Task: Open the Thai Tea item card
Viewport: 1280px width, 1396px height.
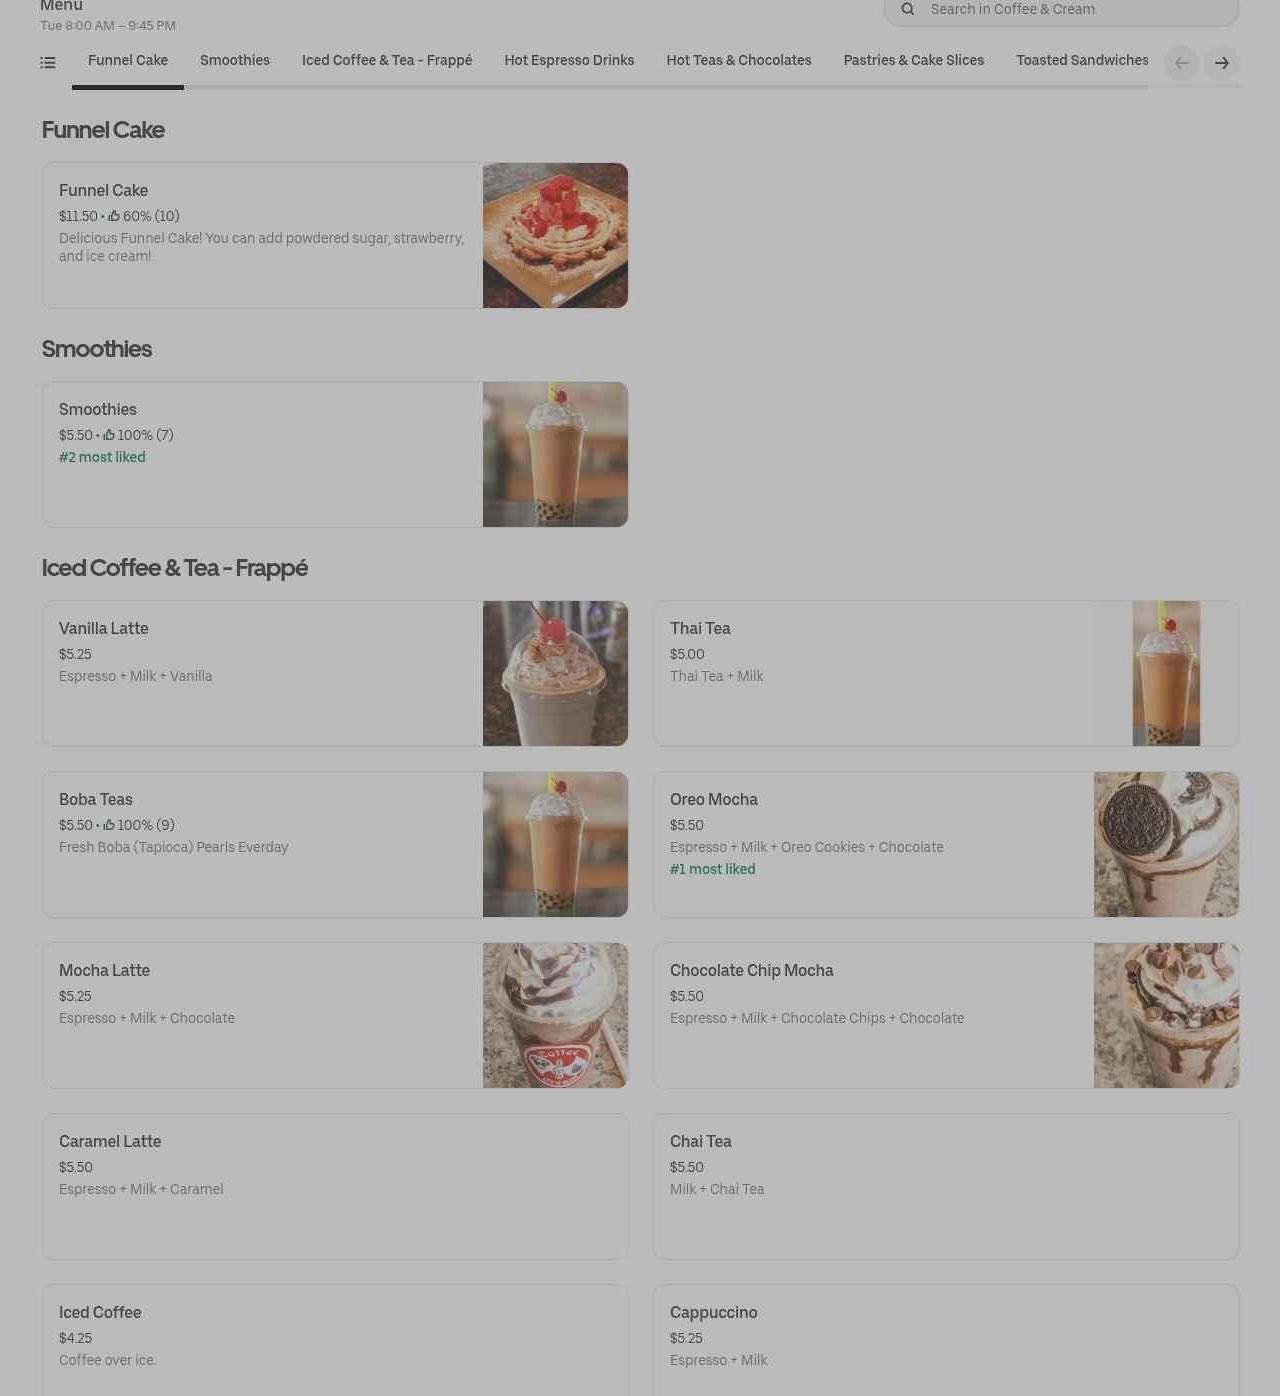Action: pos(946,673)
